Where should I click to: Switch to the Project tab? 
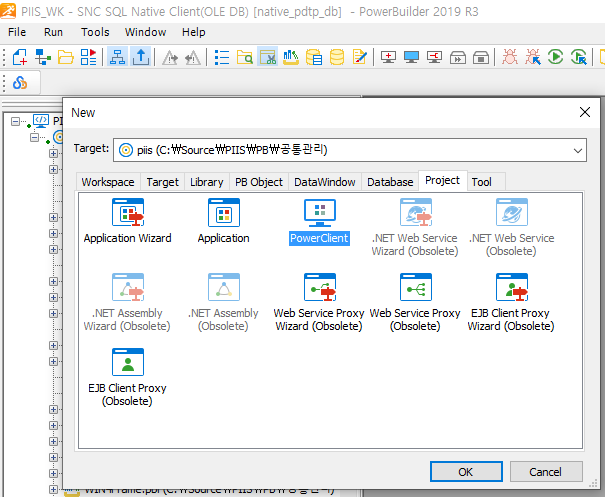click(x=443, y=181)
